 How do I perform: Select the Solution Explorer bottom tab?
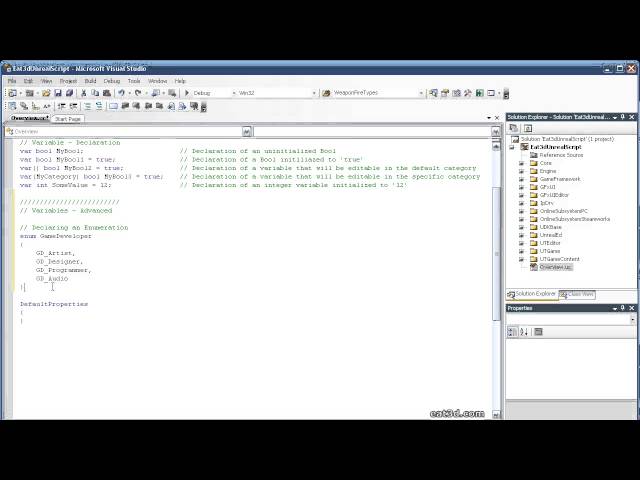(532, 294)
